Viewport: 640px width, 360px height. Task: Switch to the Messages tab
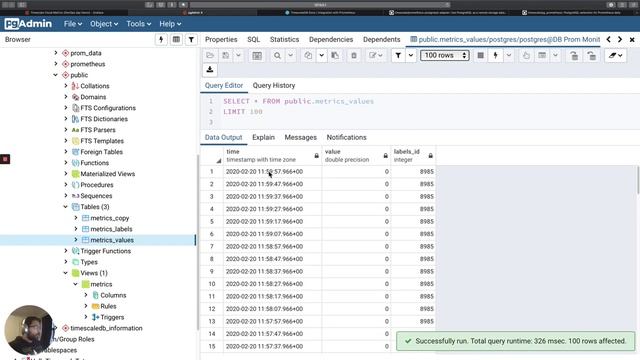pyautogui.click(x=300, y=138)
